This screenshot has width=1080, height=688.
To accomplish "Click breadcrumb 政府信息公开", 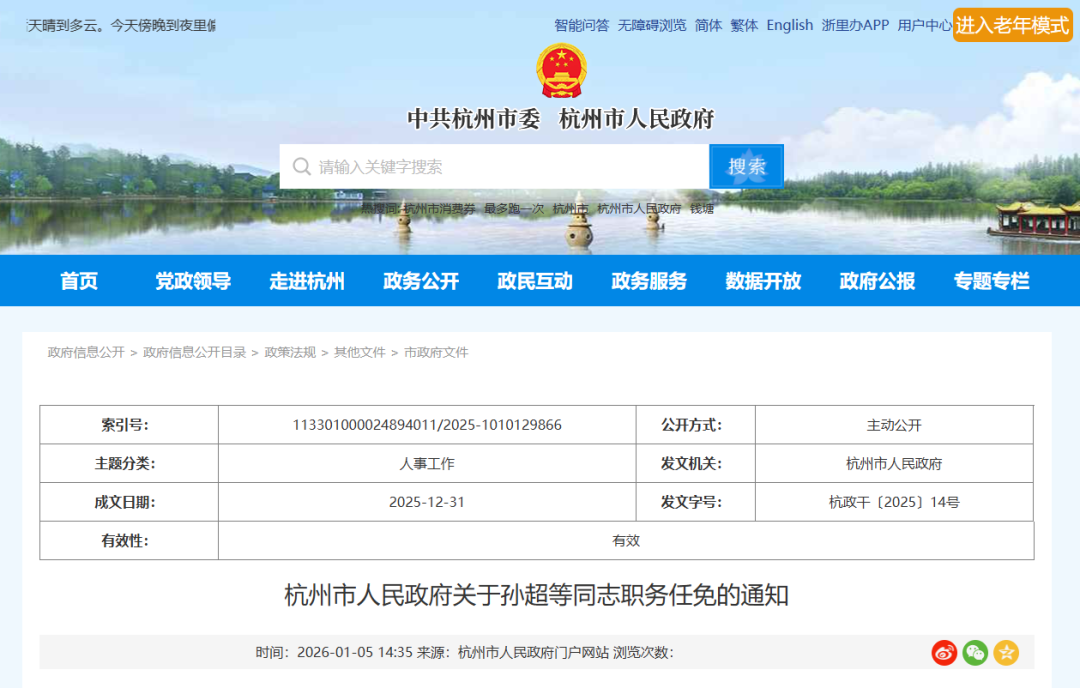I will click(x=86, y=353).
